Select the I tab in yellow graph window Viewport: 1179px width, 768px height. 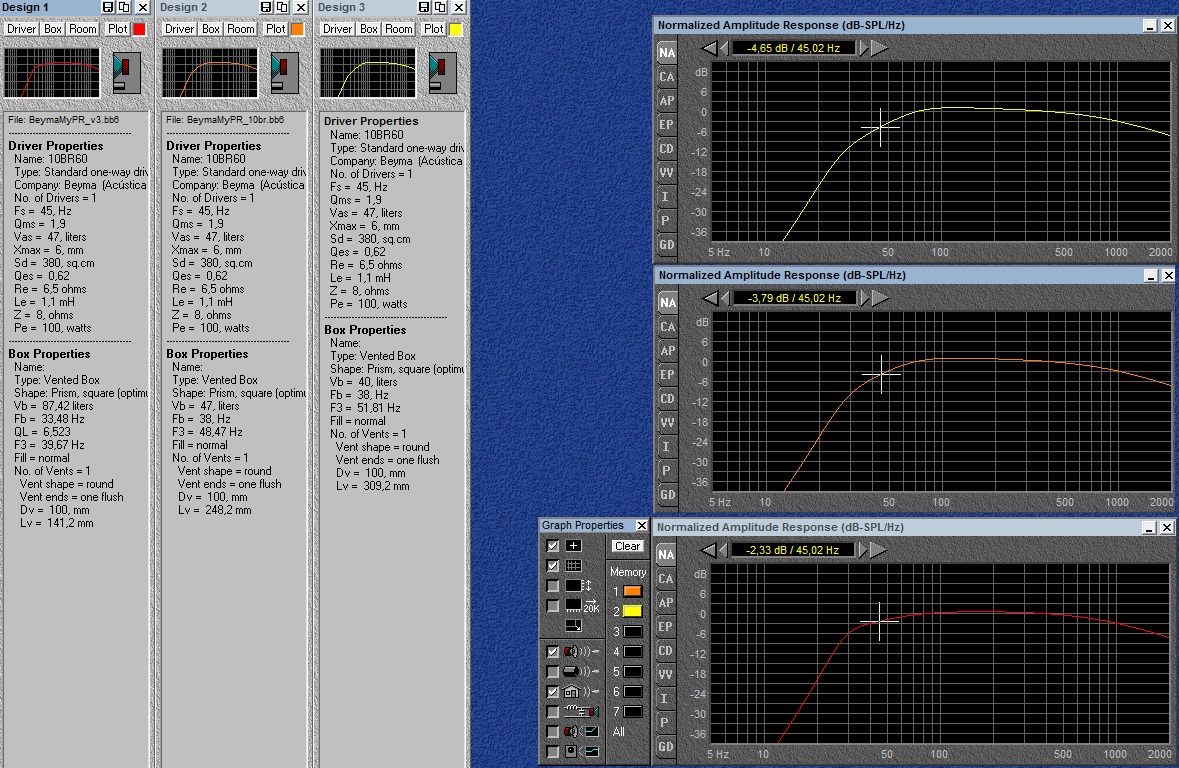(x=667, y=196)
